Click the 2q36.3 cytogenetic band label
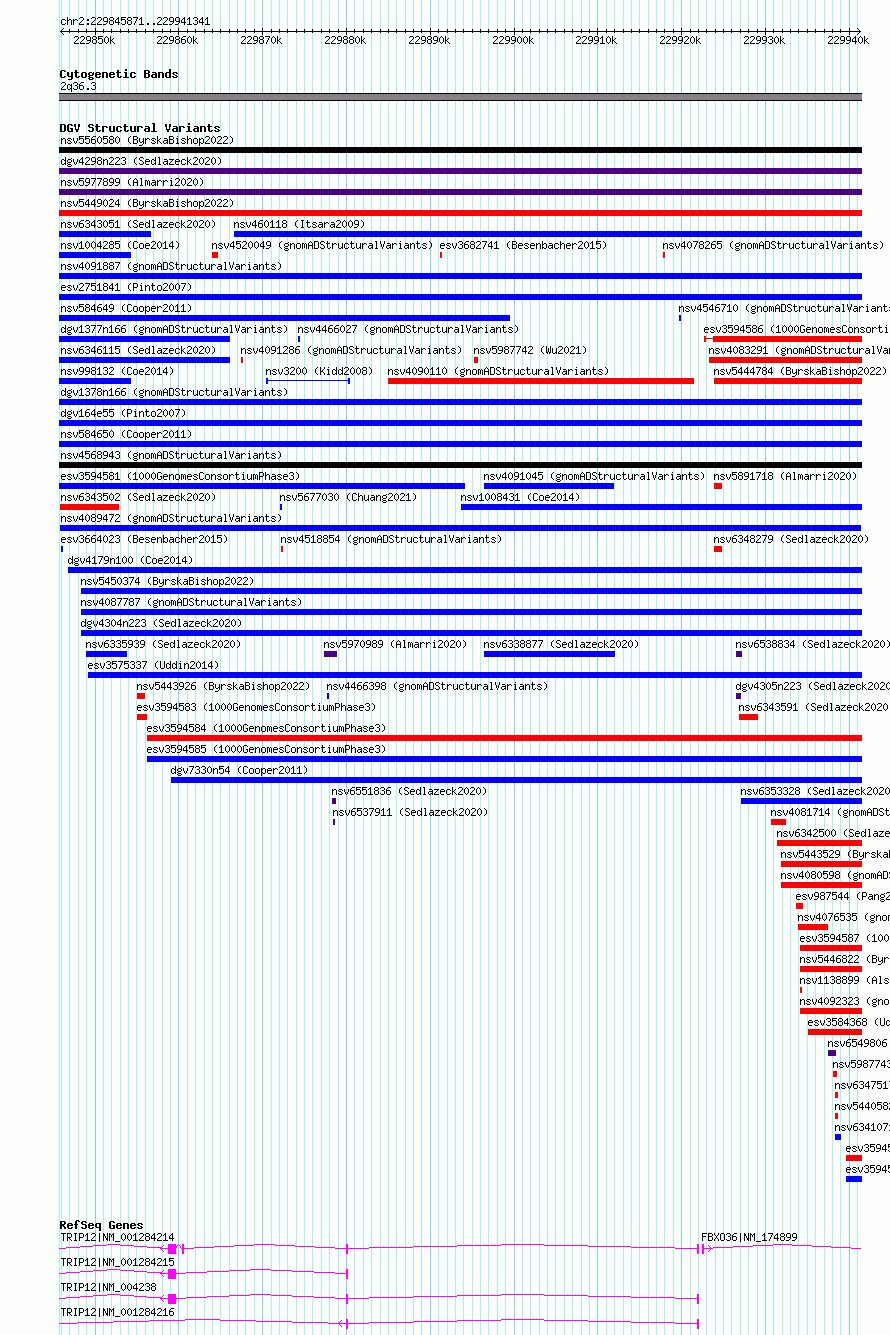This screenshot has height=1335, width=890. (78, 87)
